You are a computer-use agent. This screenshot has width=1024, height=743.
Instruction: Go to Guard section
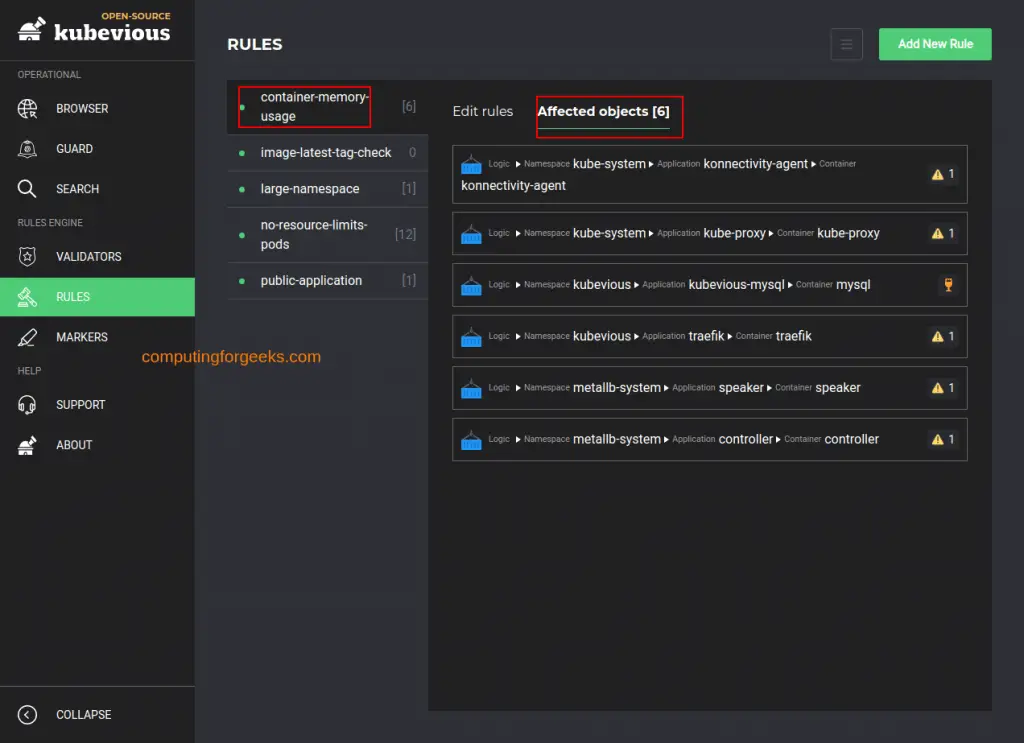(x=97, y=149)
